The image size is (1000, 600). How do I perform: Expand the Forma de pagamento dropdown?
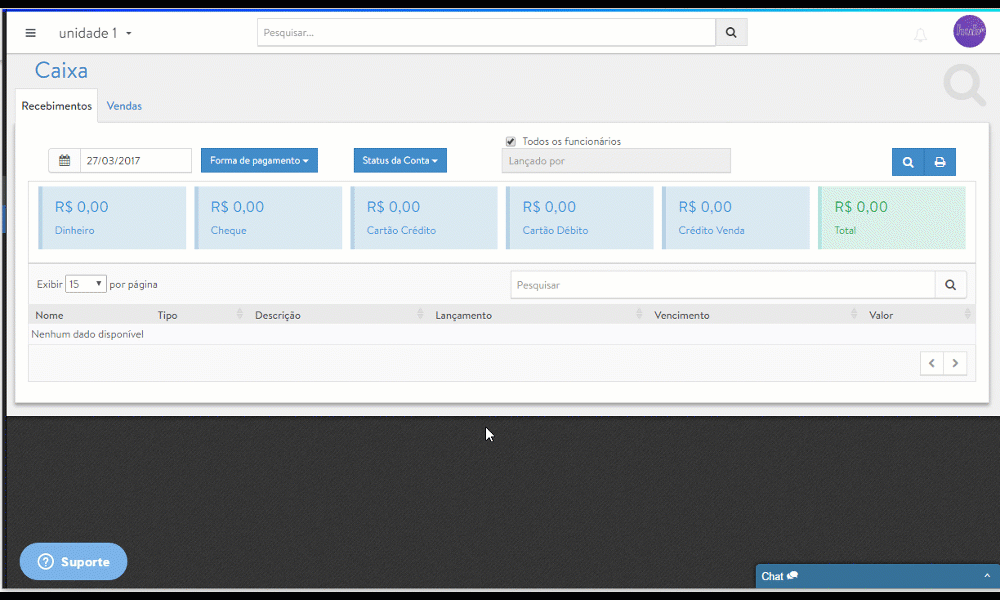(x=259, y=161)
